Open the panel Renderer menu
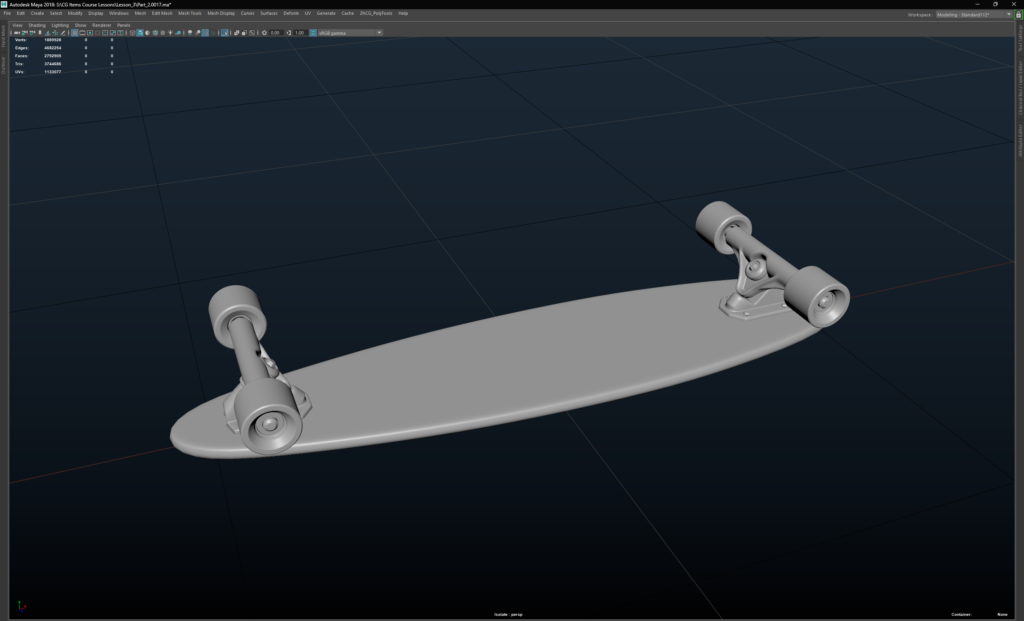Screen dimensions: 1024x621 pyautogui.click(x=101, y=25)
